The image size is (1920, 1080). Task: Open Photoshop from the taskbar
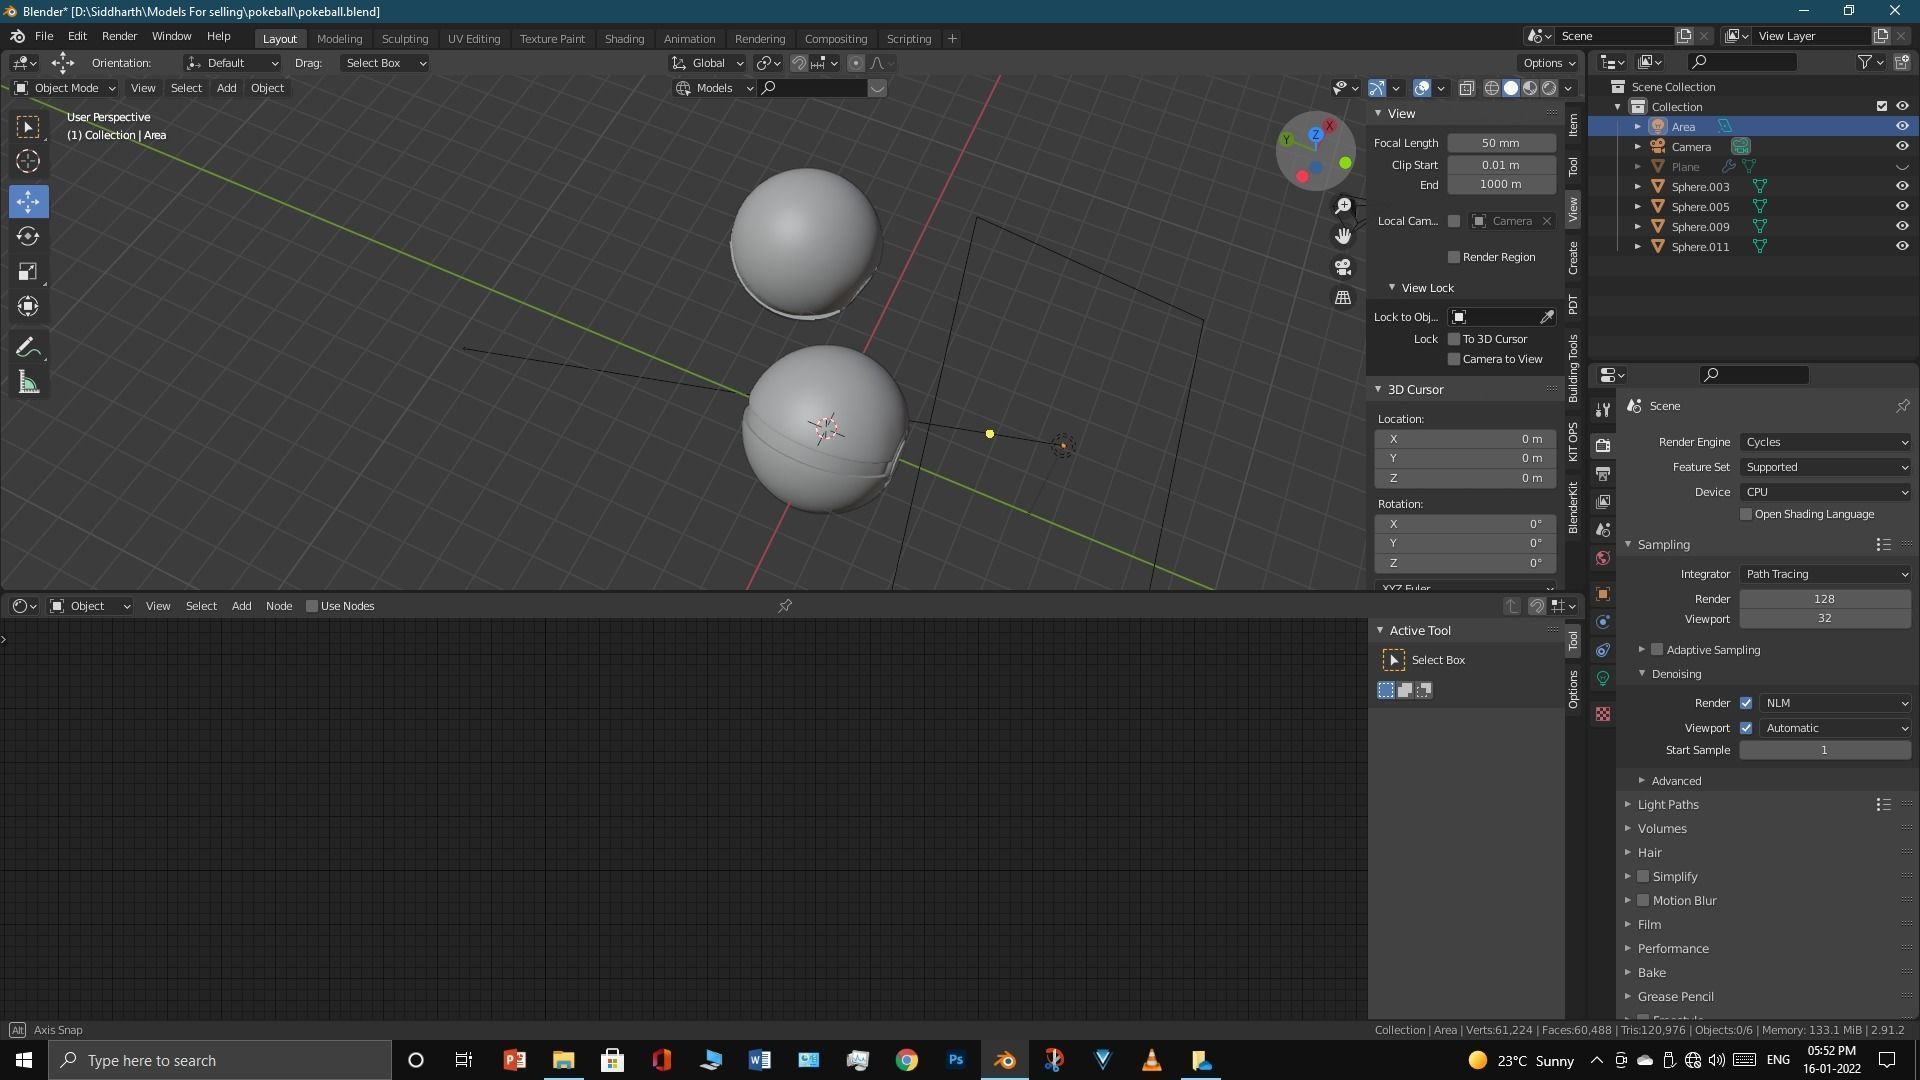(x=956, y=1060)
